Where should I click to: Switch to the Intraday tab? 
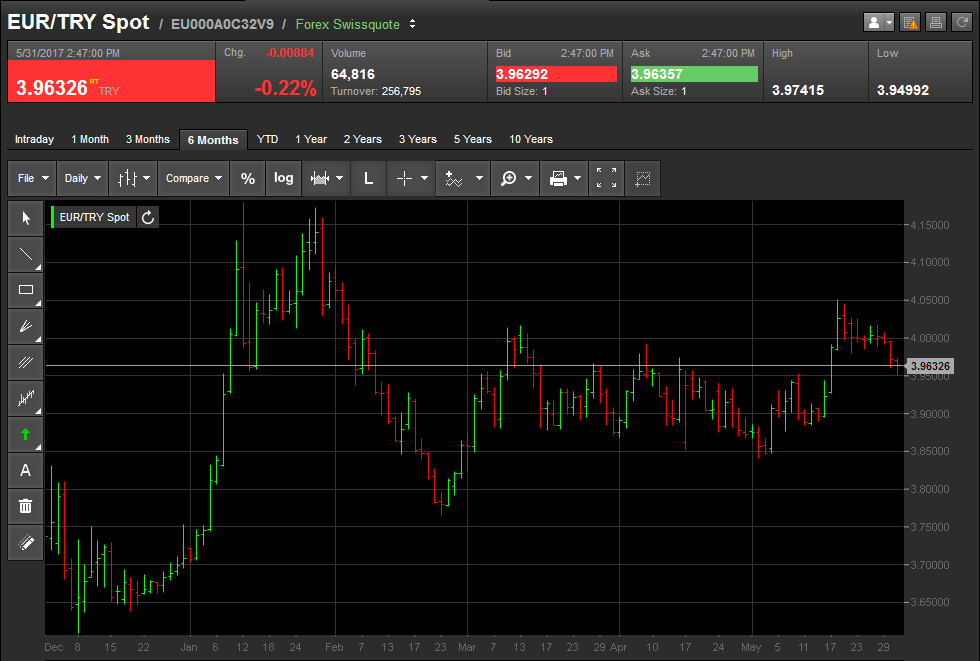[34, 139]
